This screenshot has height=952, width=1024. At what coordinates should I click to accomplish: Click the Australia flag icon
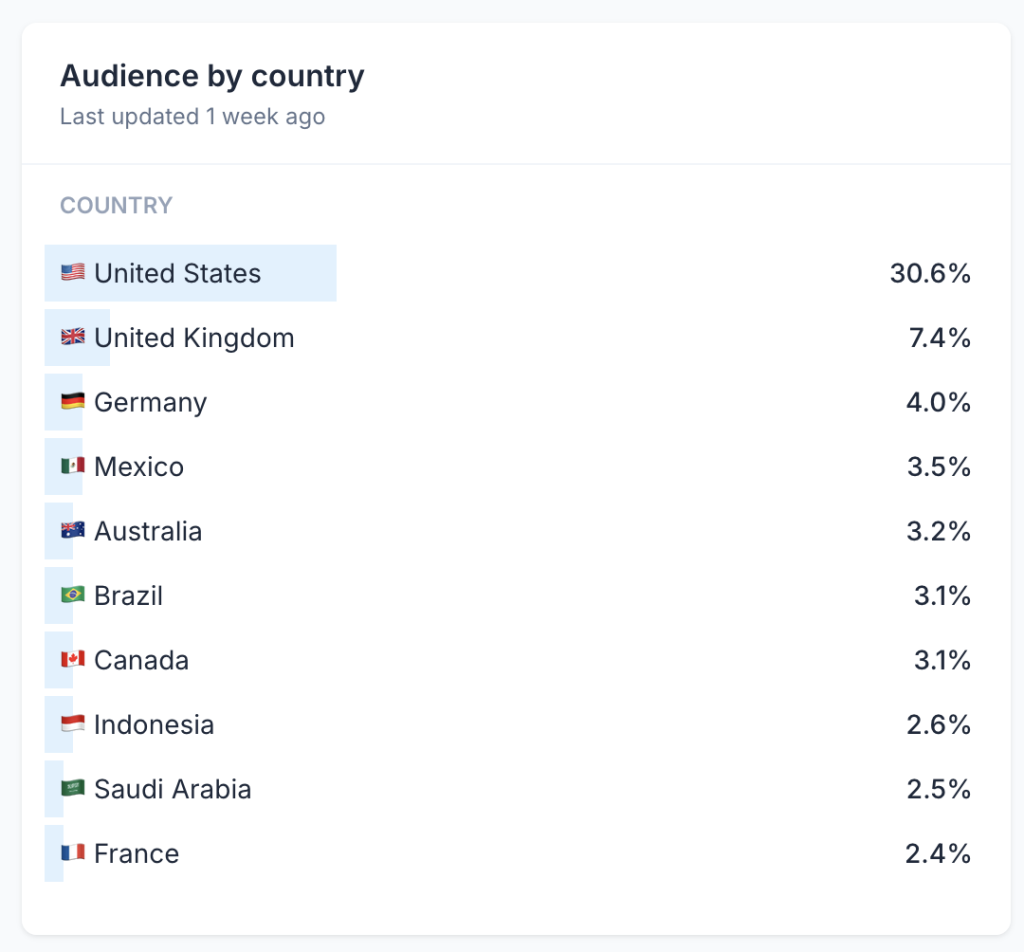click(x=72, y=531)
